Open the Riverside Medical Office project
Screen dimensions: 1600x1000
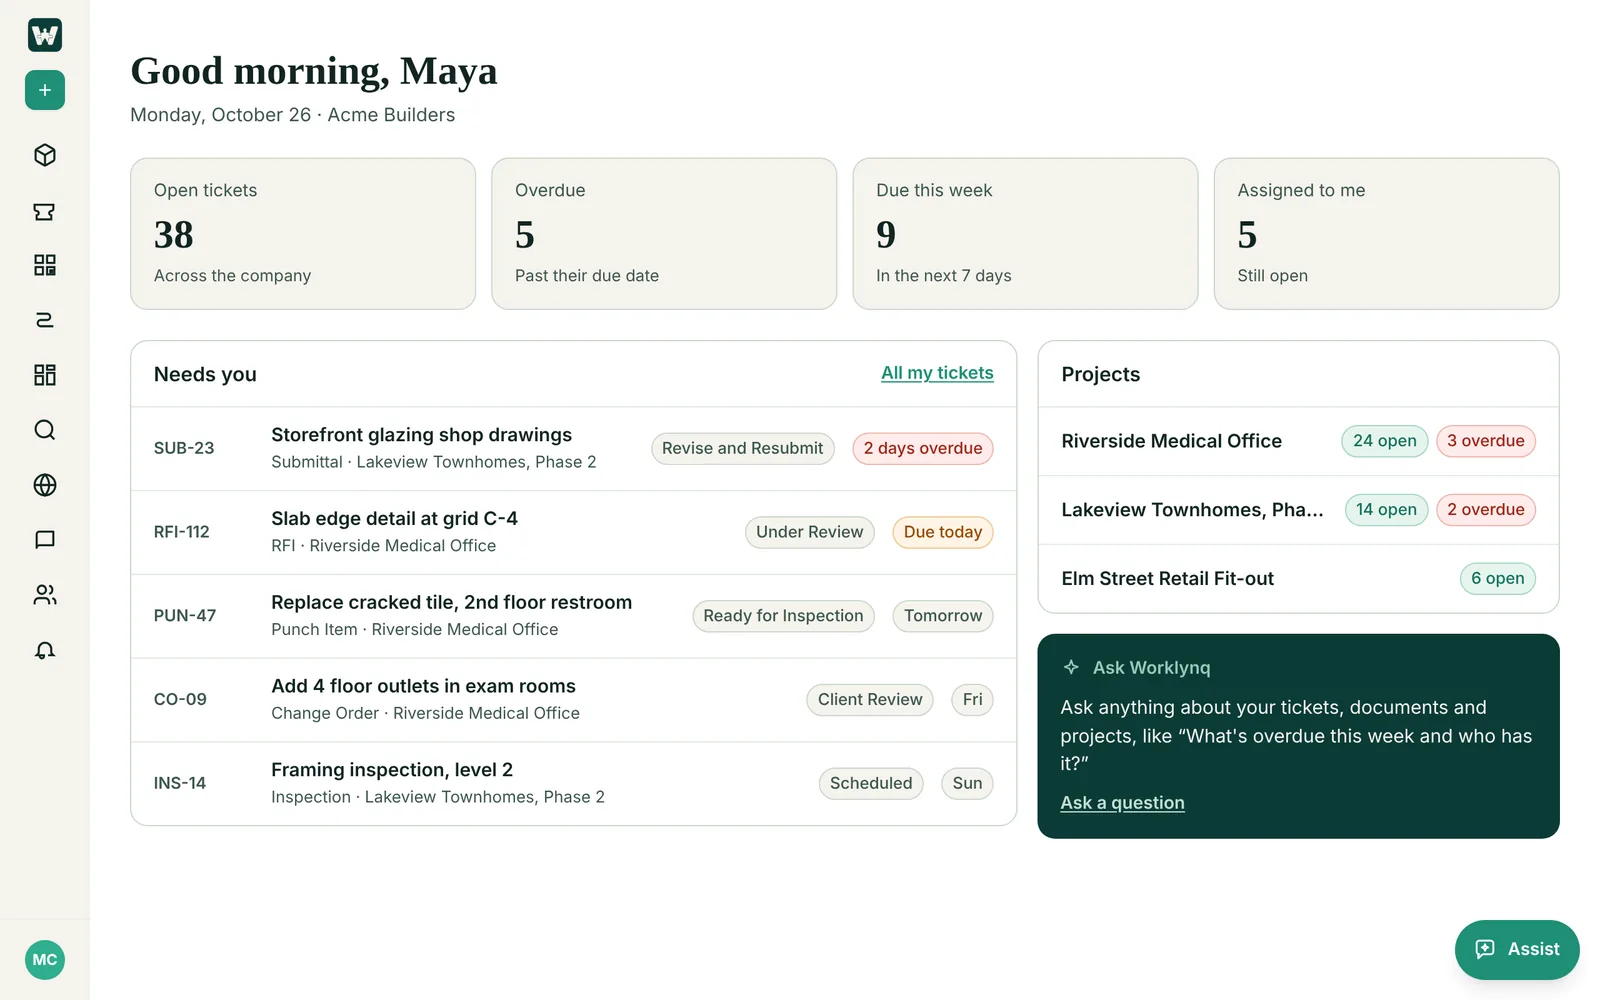coord(1298,441)
